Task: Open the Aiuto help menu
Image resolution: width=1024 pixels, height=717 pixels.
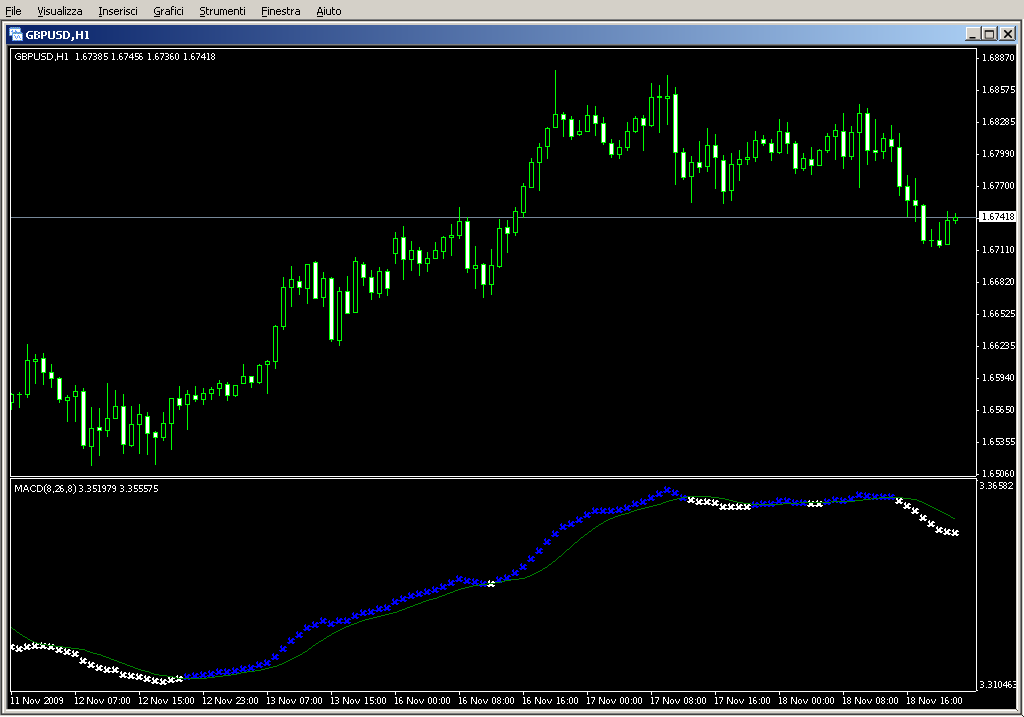Action: coord(328,11)
